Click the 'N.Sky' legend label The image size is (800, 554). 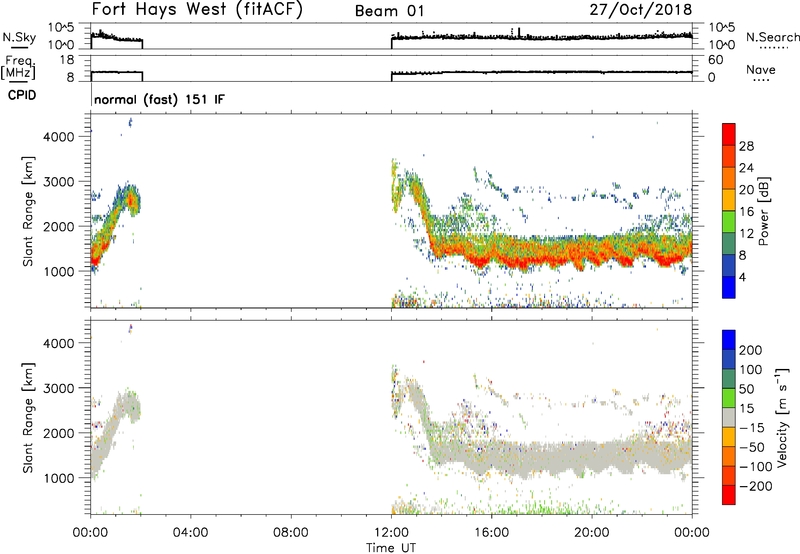tap(19, 38)
